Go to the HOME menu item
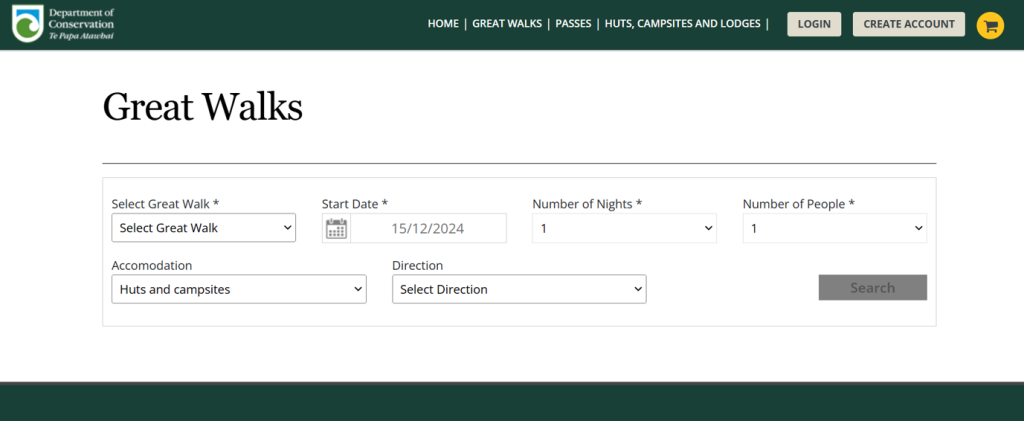Screen dimensions: 1024x421 pyautogui.click(x=442, y=24)
